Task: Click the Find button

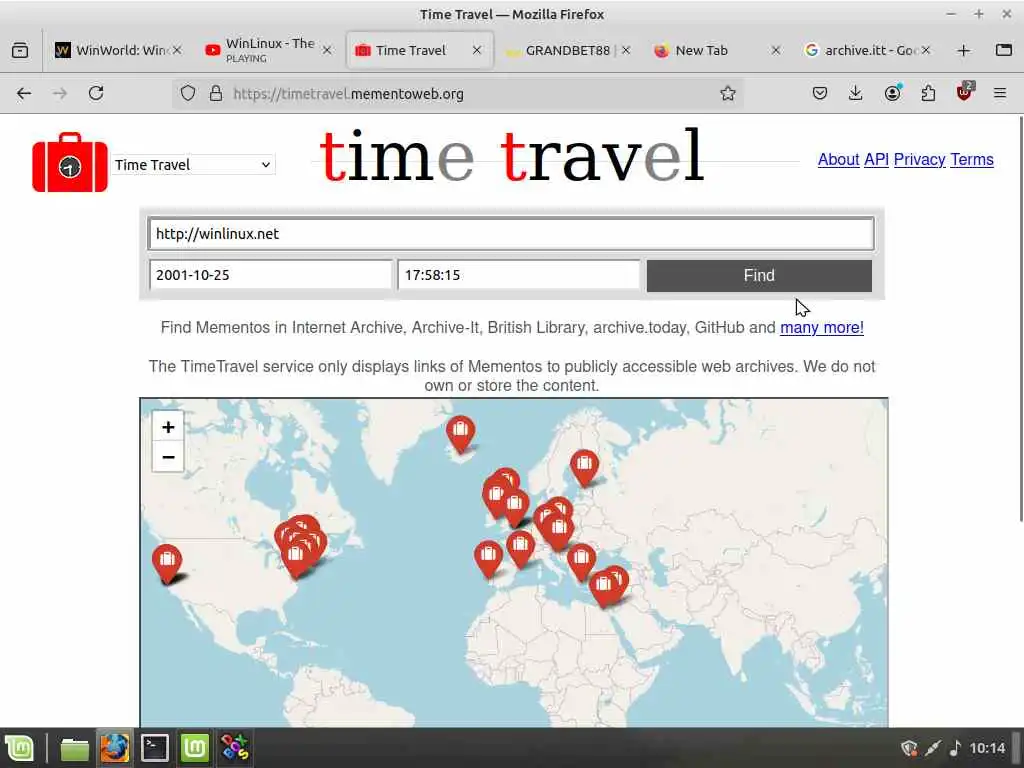Action: coord(759,276)
